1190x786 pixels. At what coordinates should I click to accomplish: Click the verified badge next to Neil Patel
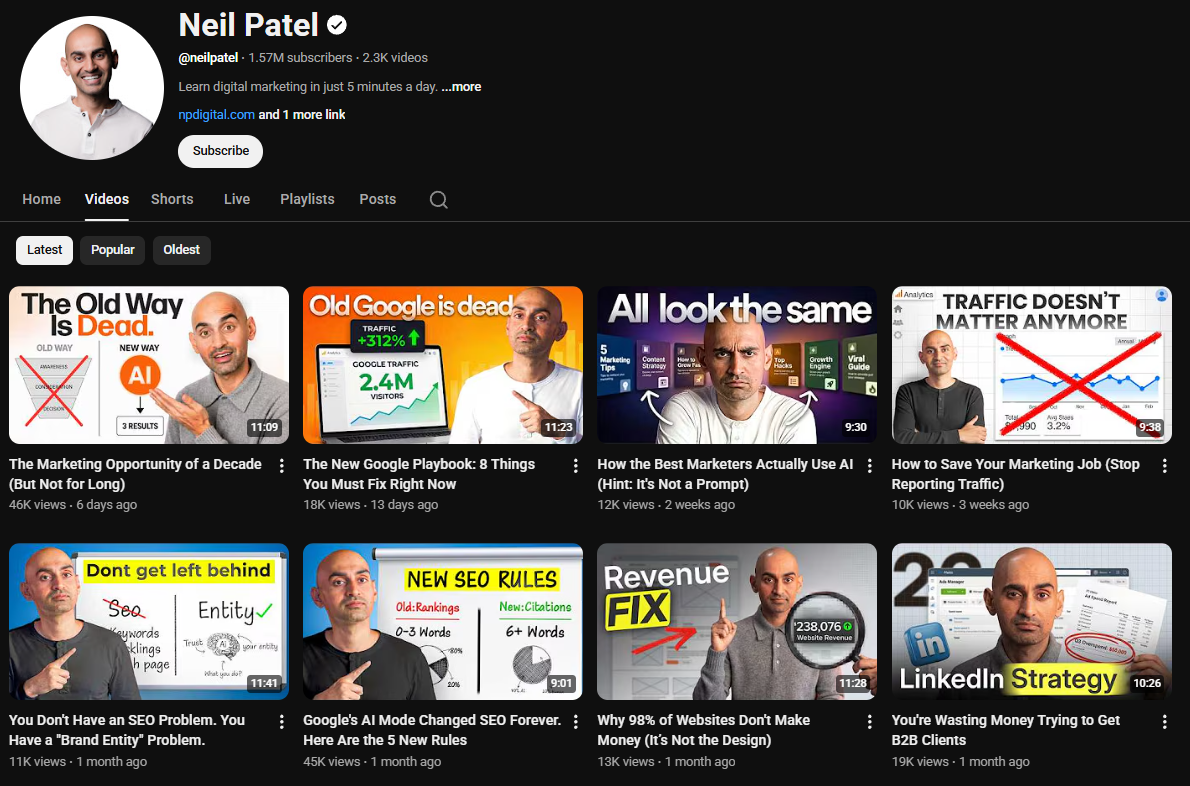click(x=334, y=24)
